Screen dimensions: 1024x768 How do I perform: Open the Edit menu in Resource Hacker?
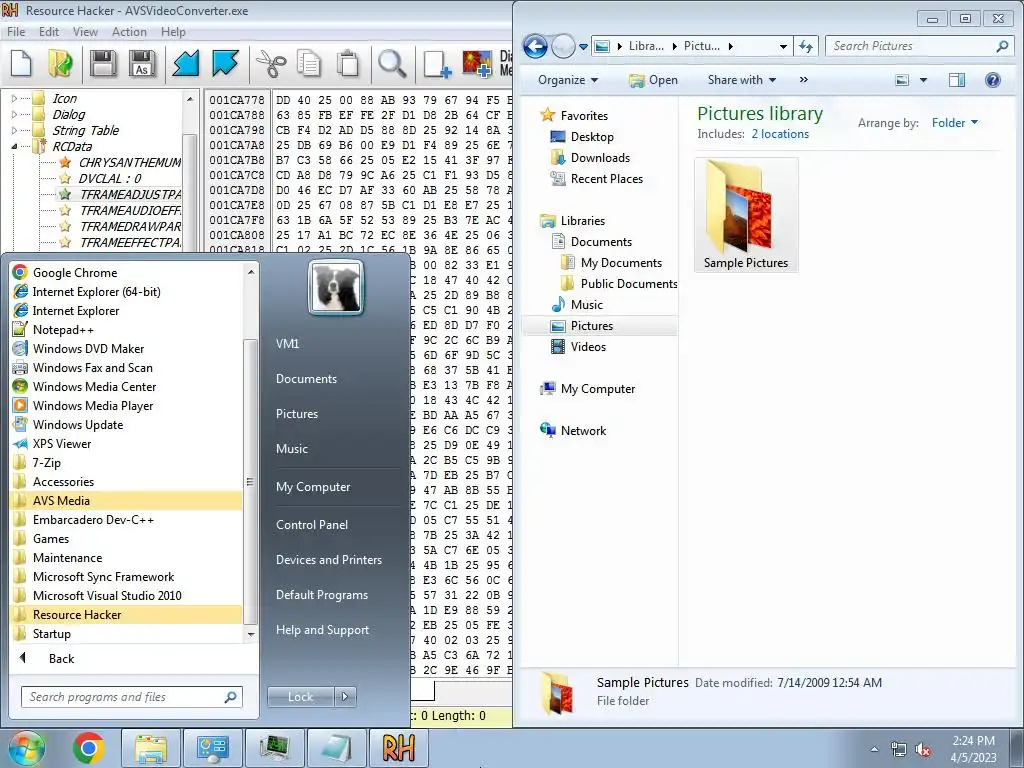[x=49, y=31]
